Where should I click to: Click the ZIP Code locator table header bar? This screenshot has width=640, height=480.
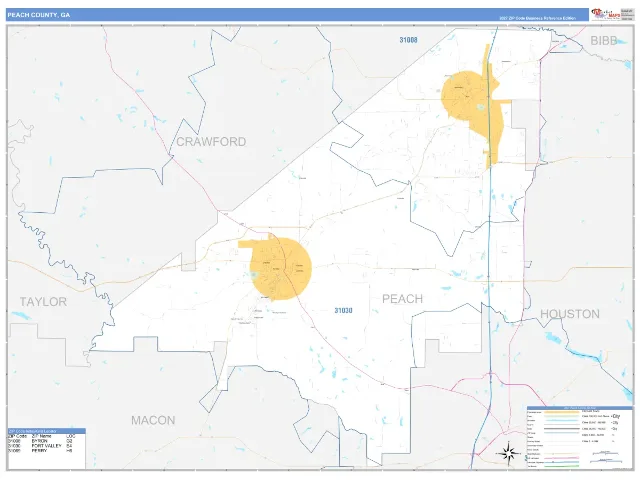click(x=47, y=431)
